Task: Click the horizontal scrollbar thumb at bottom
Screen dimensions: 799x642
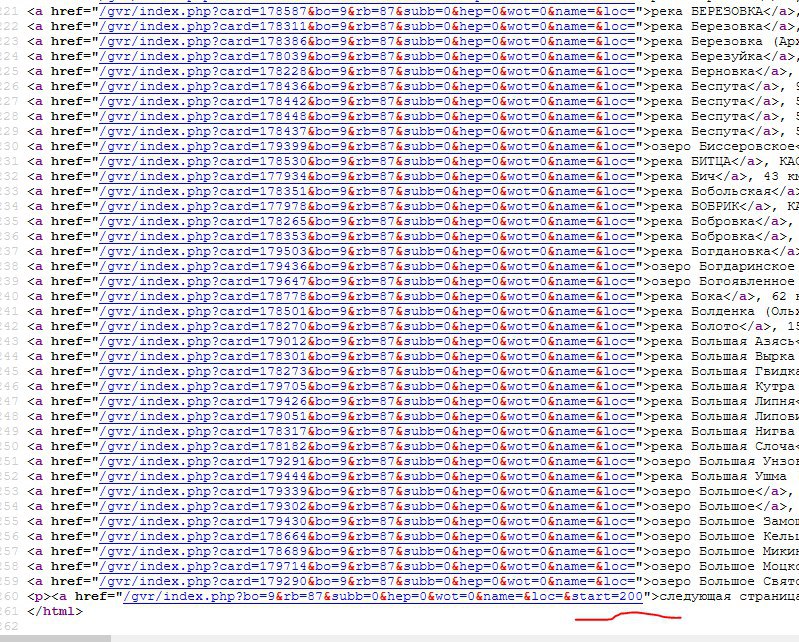Action: [x=55, y=638]
